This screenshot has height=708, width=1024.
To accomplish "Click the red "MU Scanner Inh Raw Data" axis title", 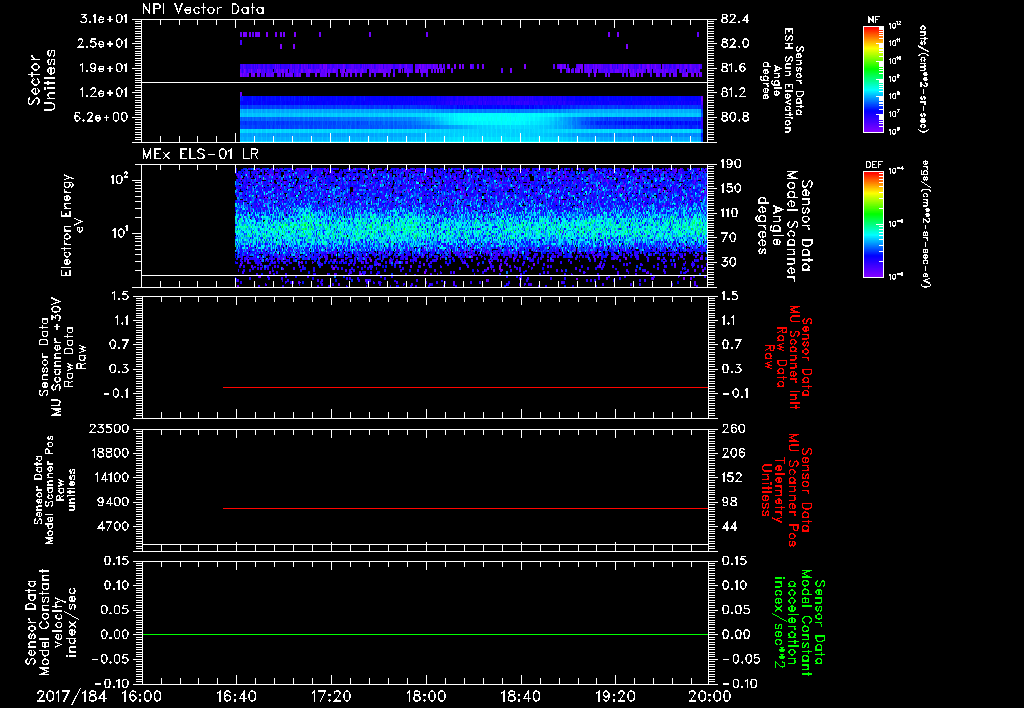I will pos(787,357).
